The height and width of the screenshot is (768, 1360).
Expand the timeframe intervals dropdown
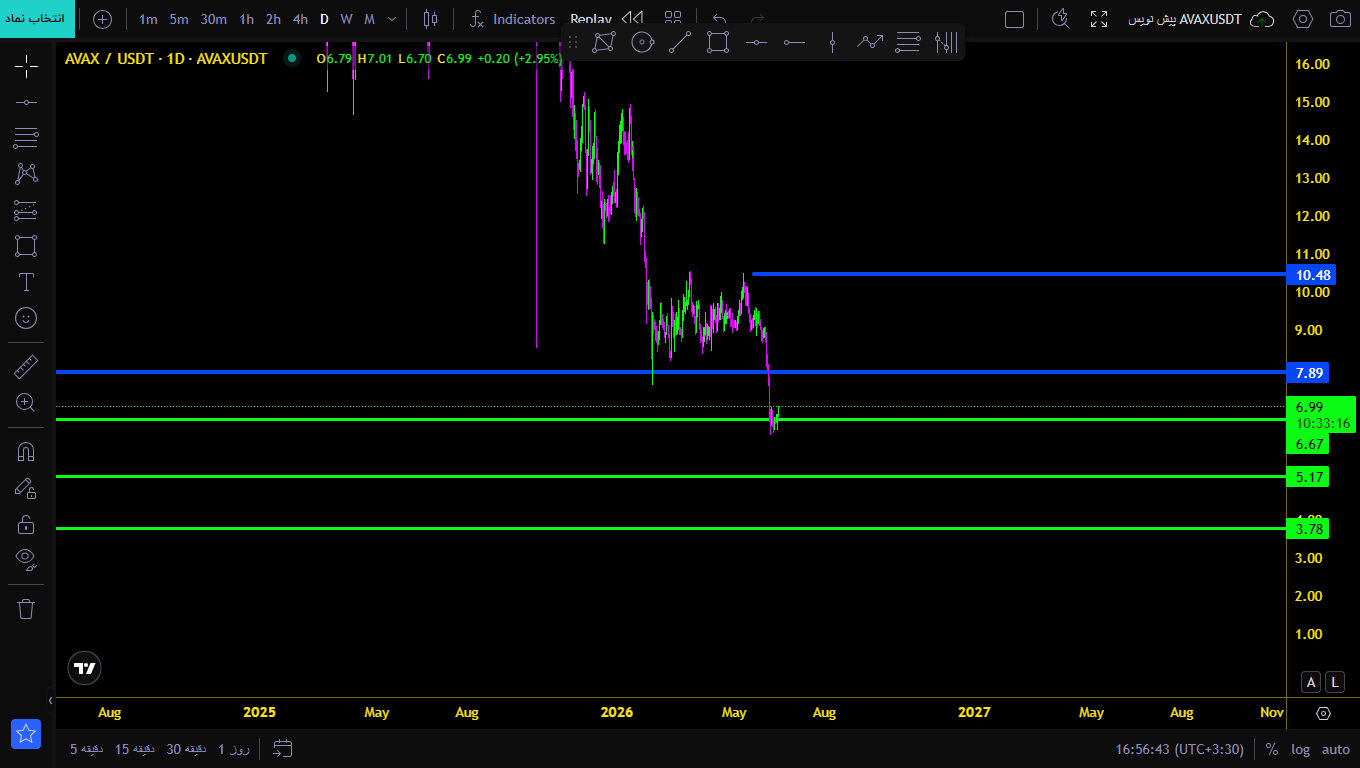click(x=391, y=19)
